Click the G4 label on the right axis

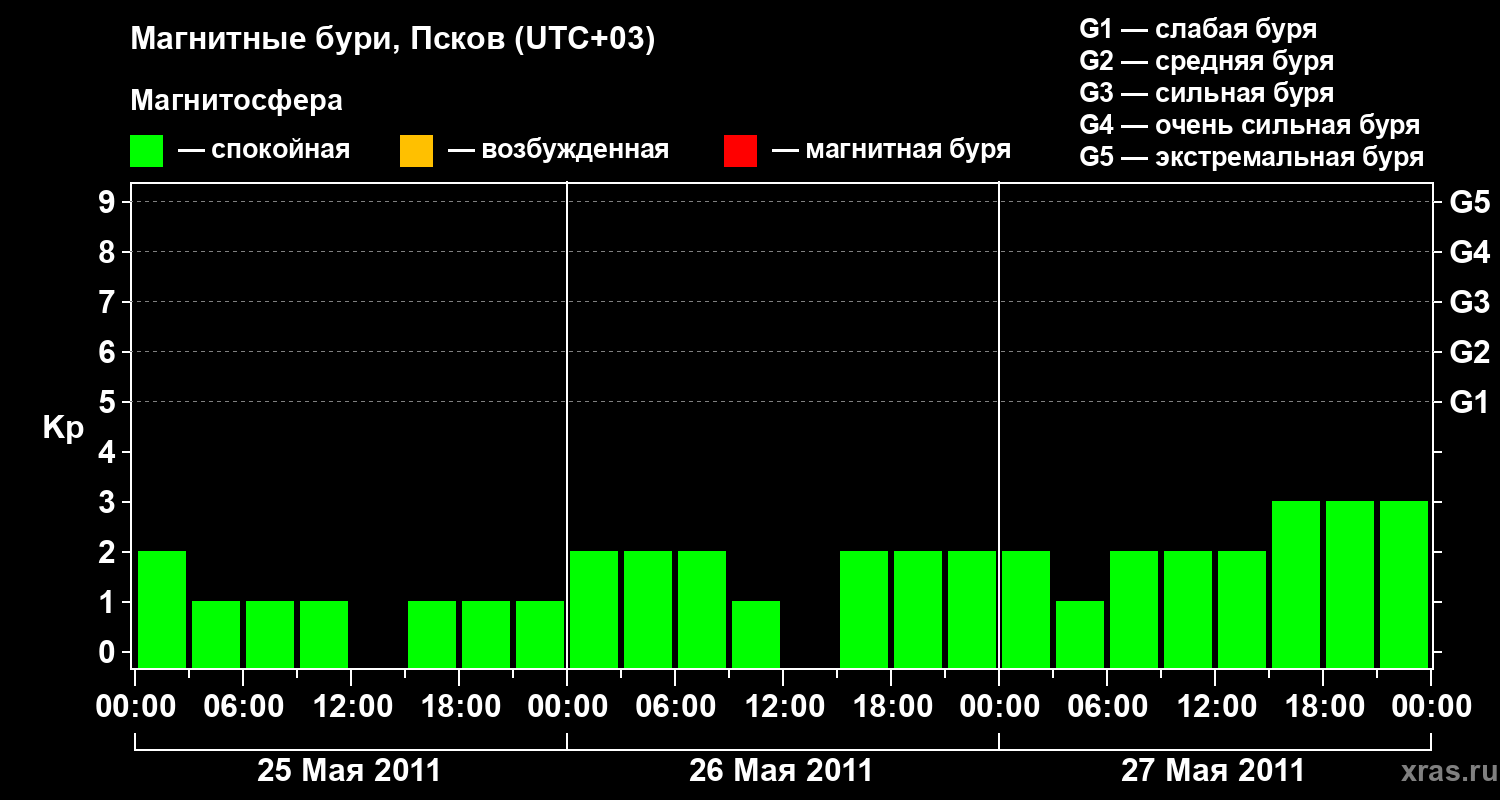(x=1470, y=252)
